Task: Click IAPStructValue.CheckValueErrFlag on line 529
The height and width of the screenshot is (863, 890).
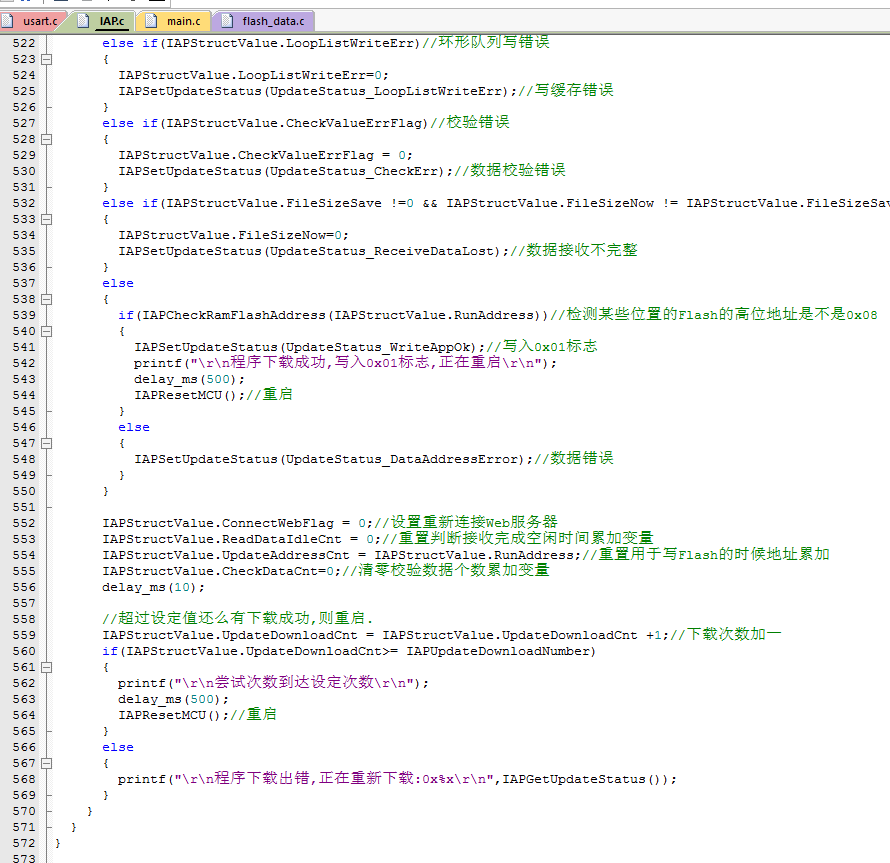Action: click(246, 156)
